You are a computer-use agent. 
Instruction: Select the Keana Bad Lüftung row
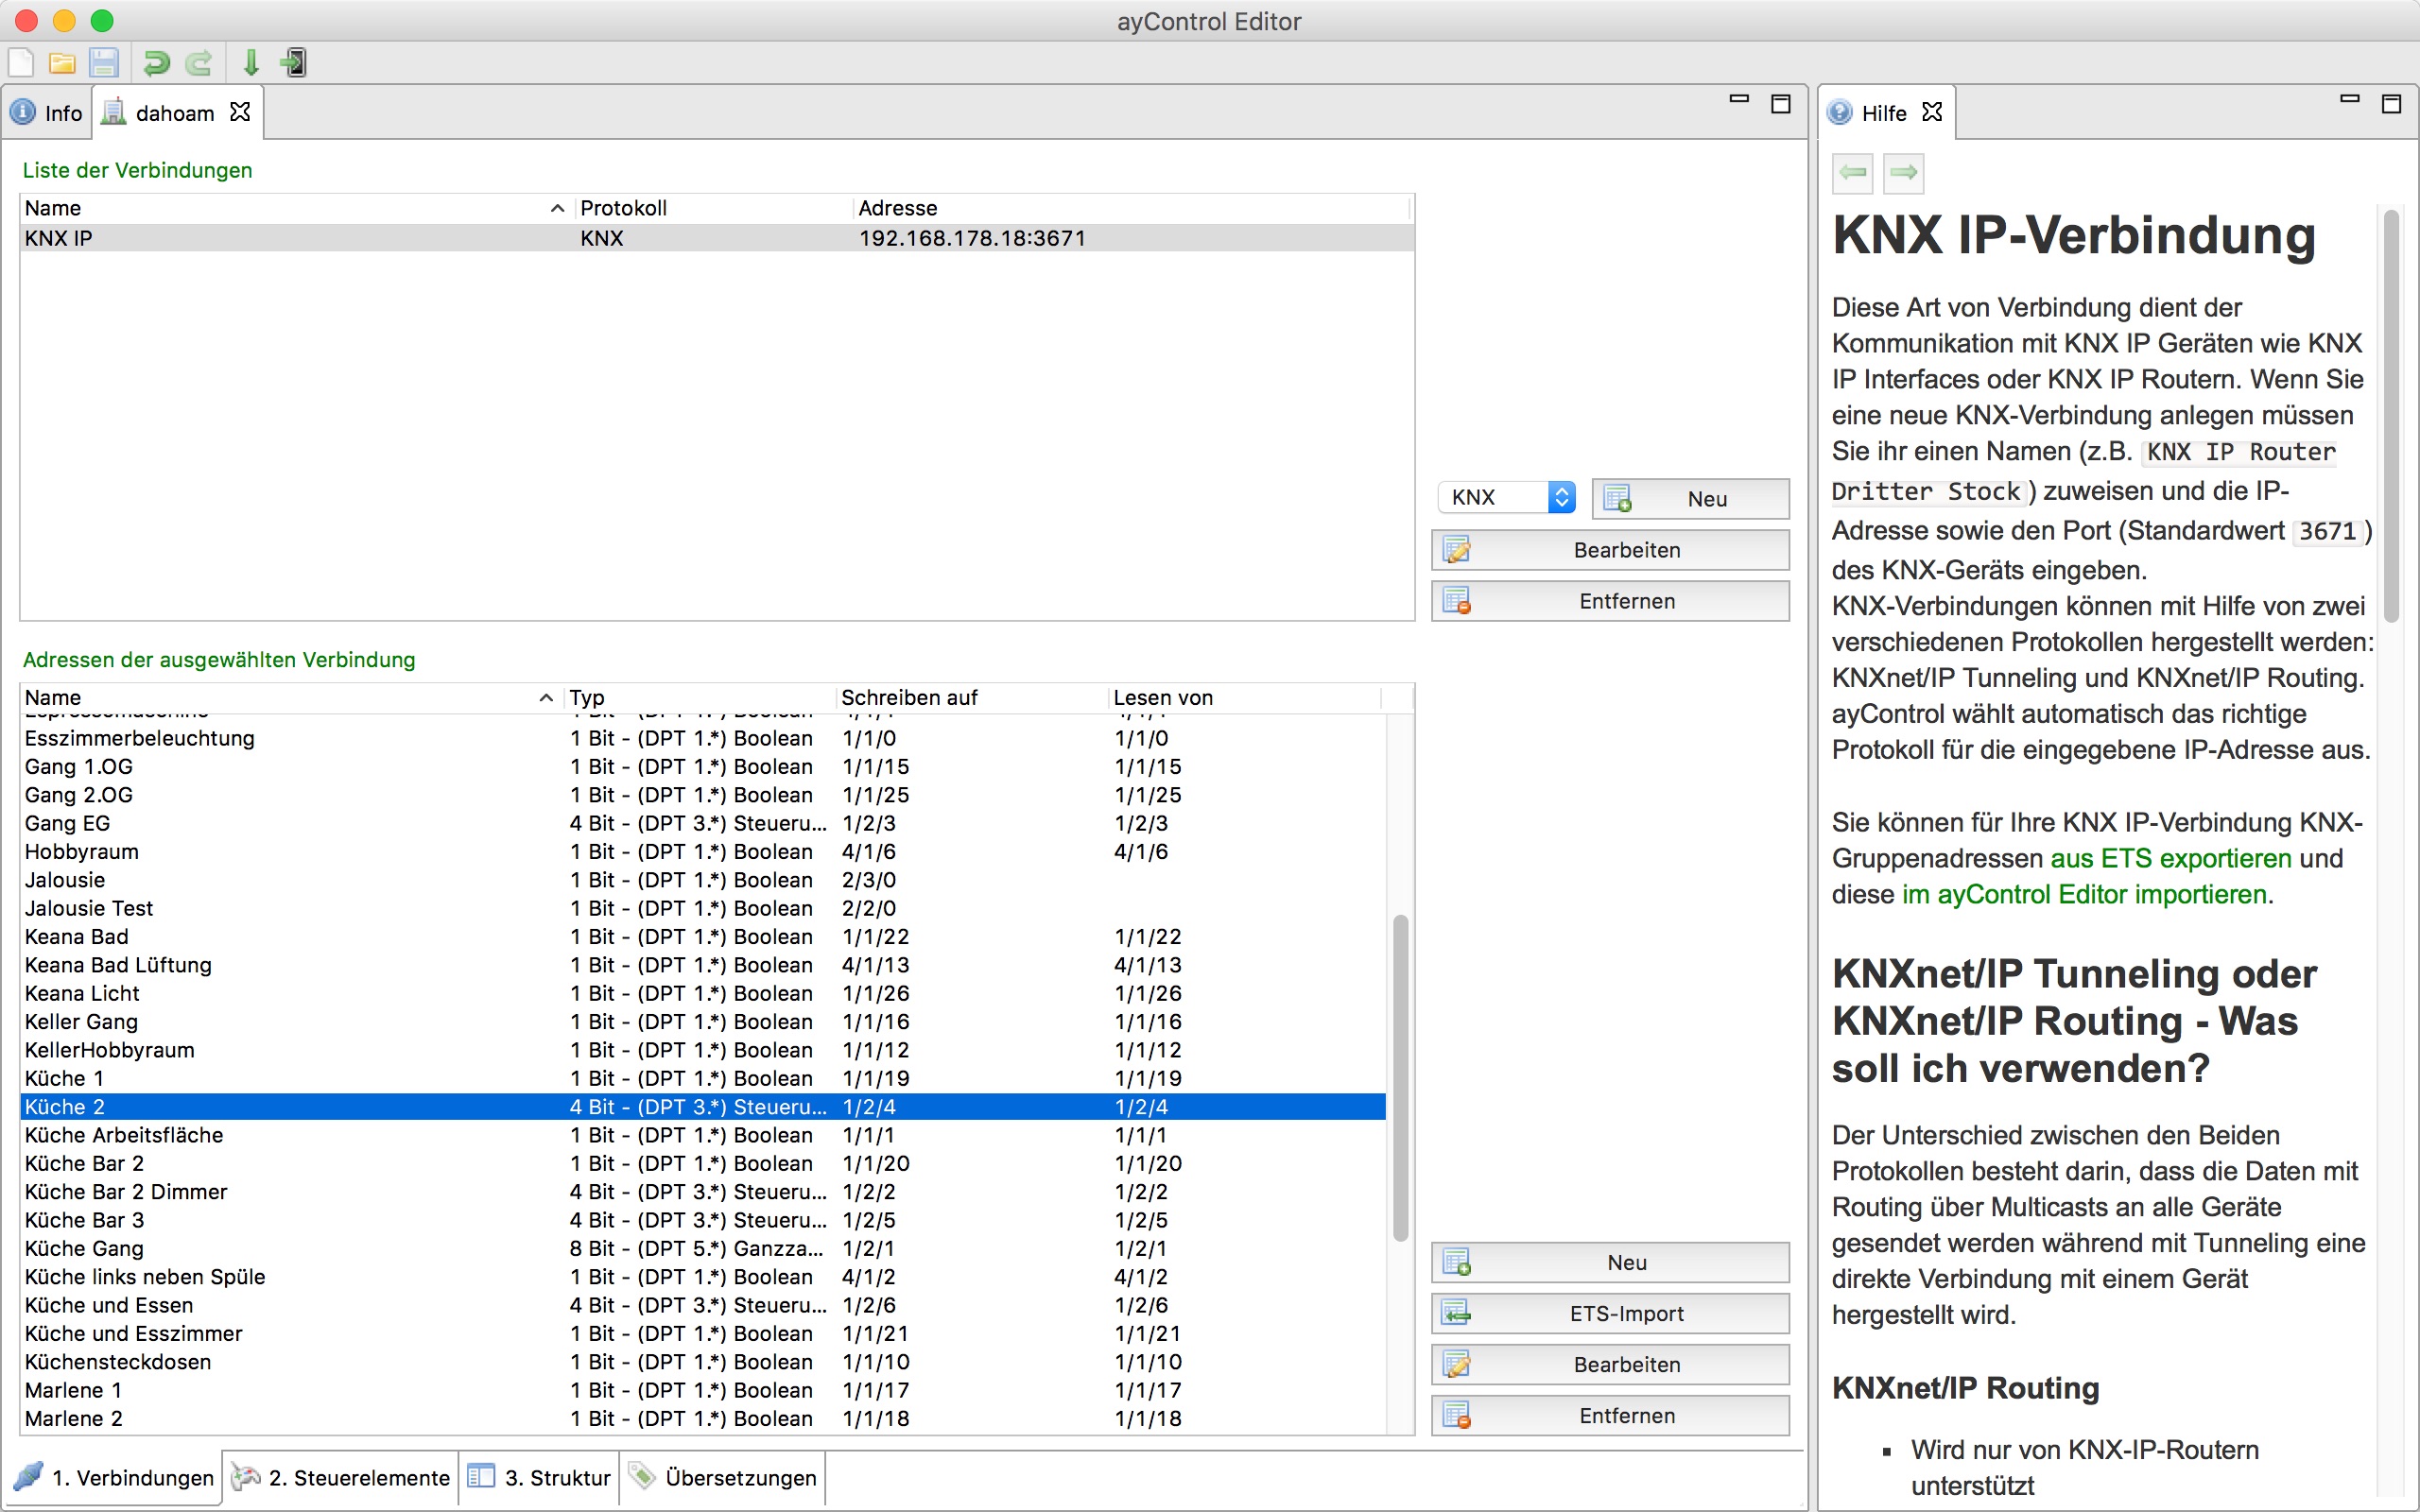coord(703,965)
